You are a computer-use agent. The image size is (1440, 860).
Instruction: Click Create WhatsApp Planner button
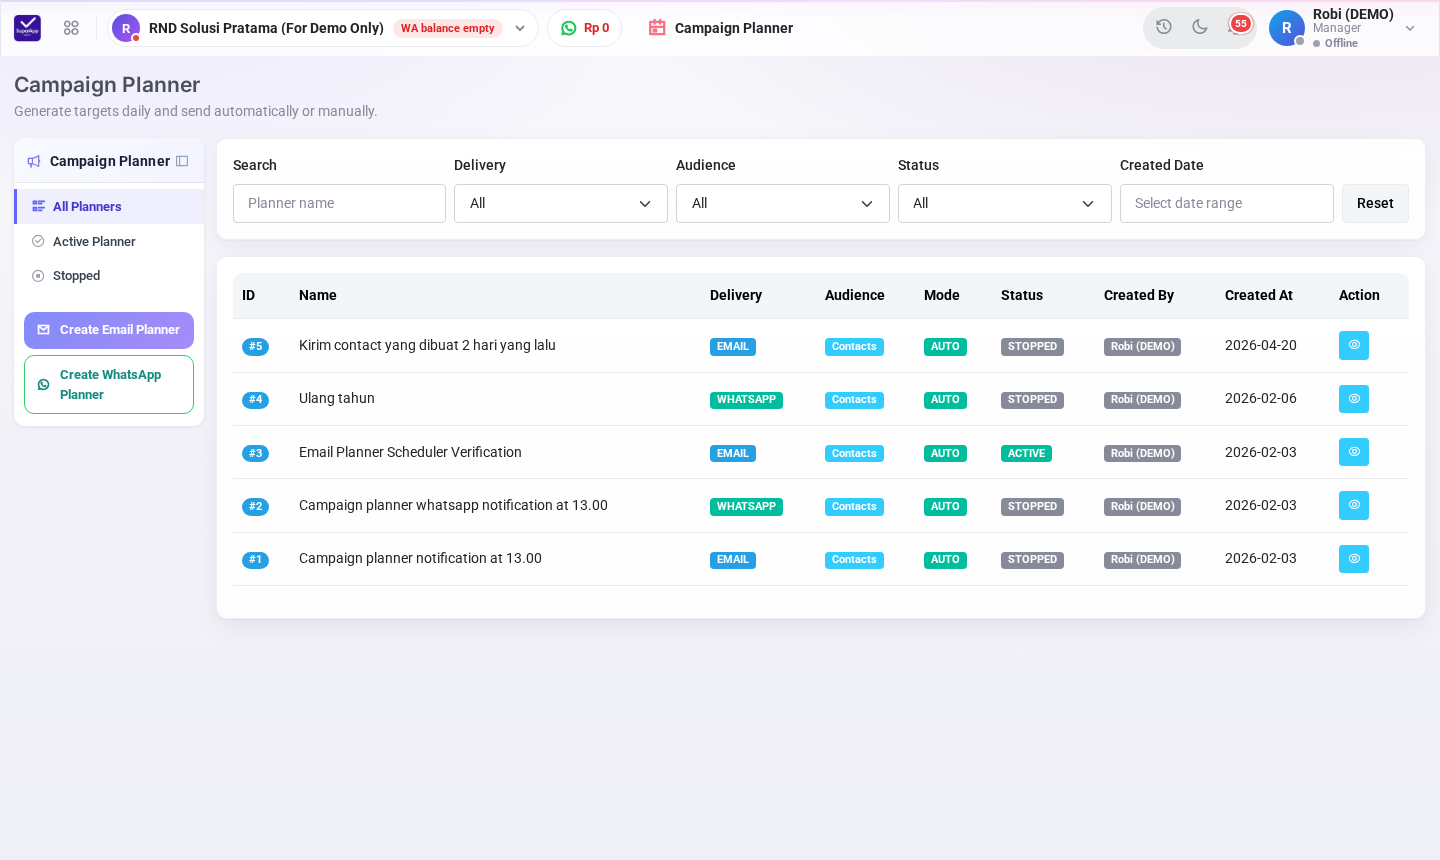pos(109,384)
